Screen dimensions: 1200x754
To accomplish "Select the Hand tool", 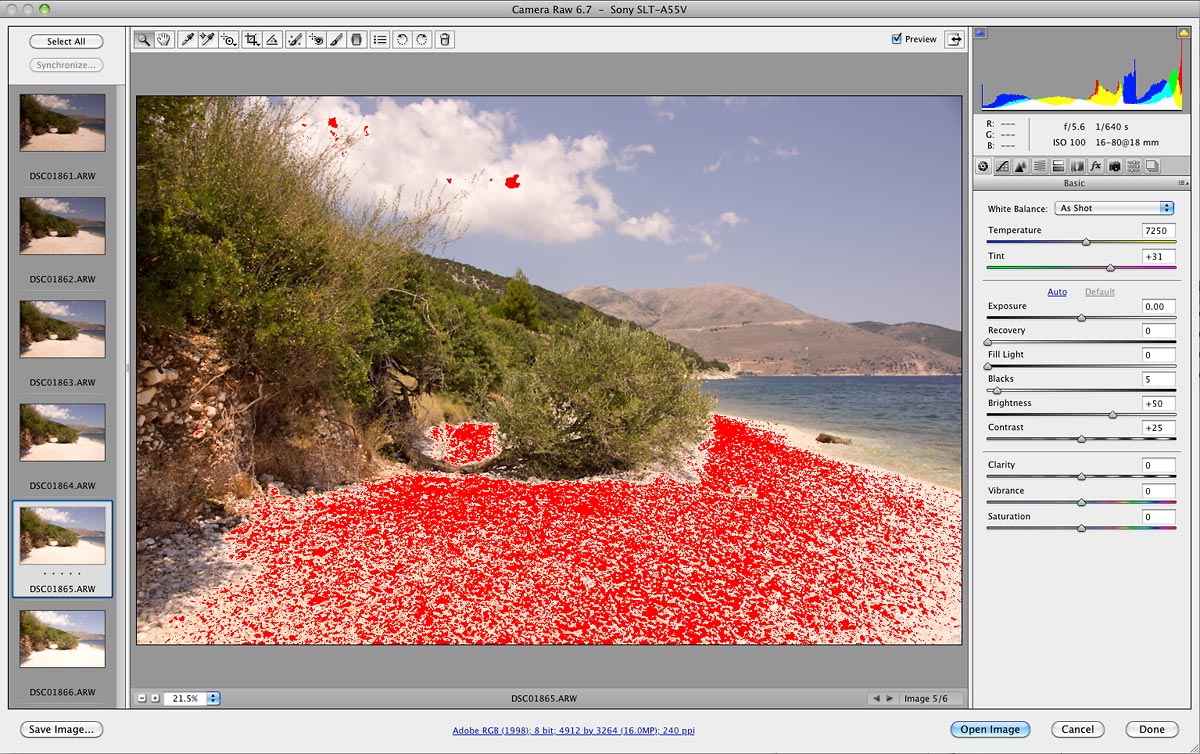I will (163, 40).
